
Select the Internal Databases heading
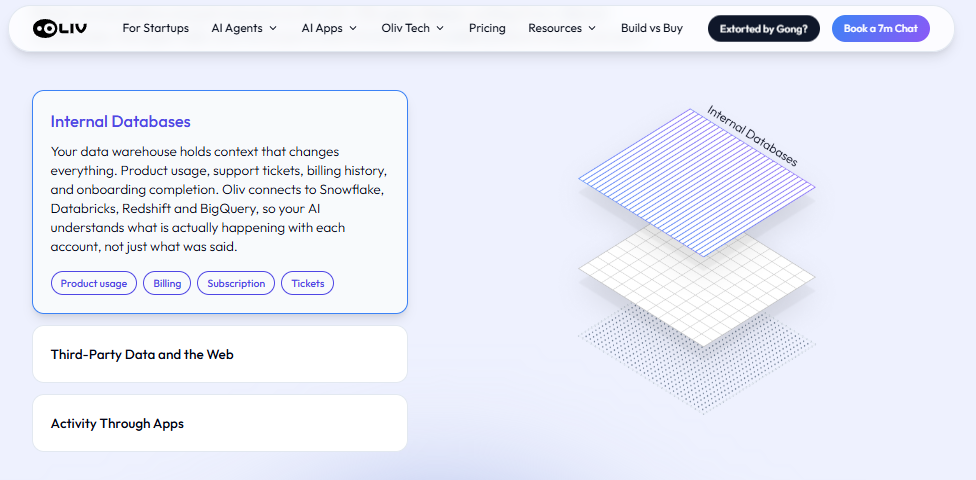121,121
